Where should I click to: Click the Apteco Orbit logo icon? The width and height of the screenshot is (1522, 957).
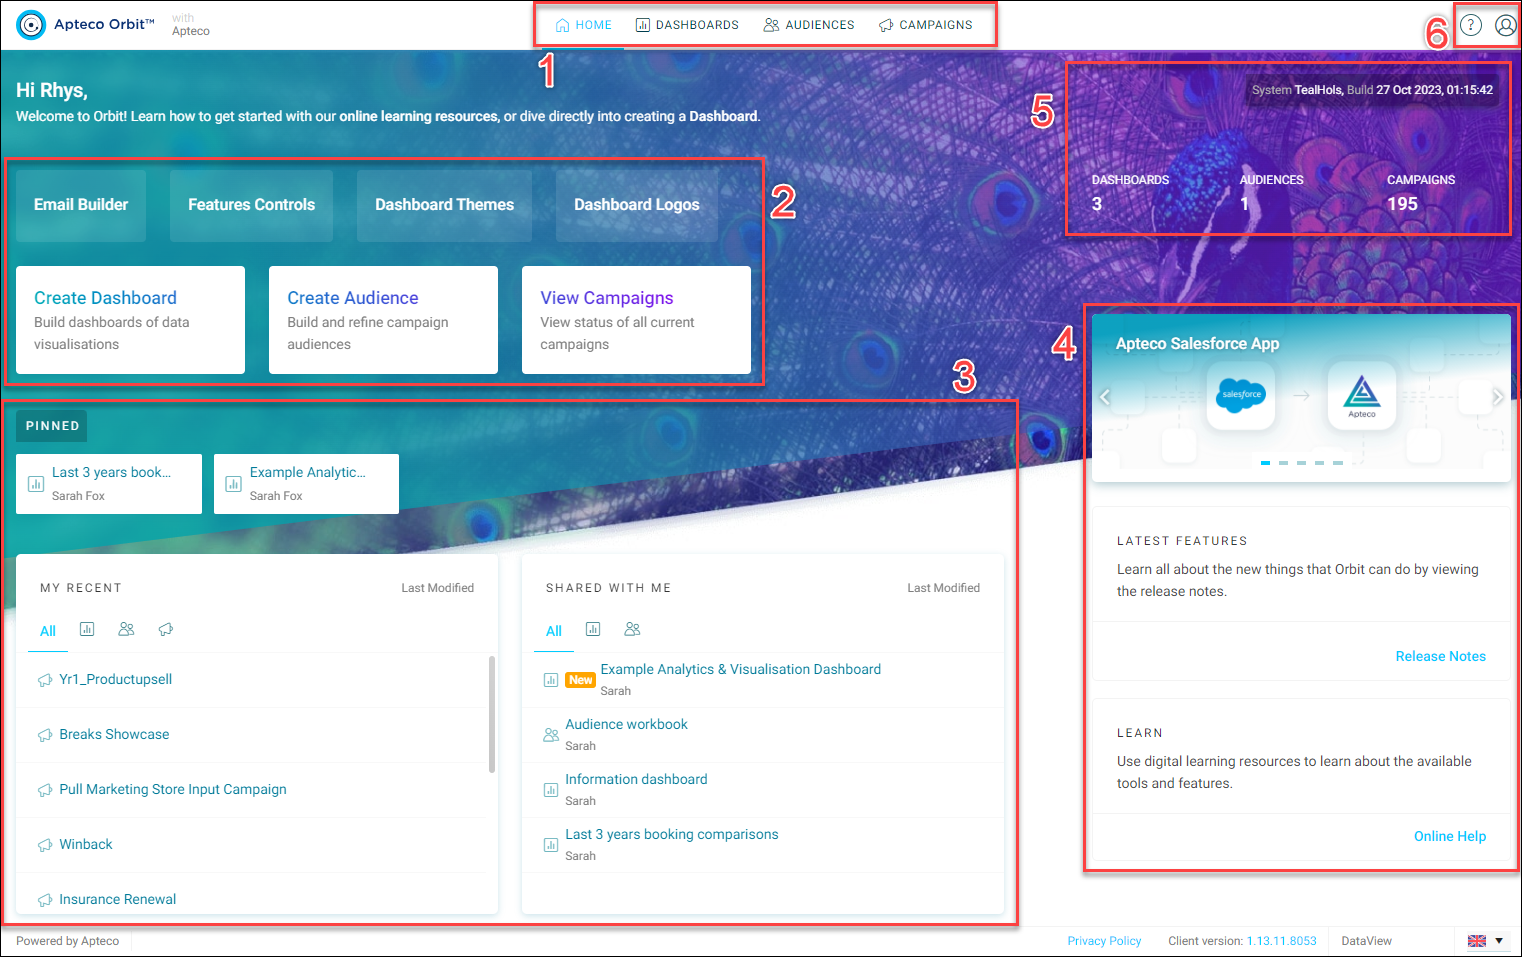point(31,25)
